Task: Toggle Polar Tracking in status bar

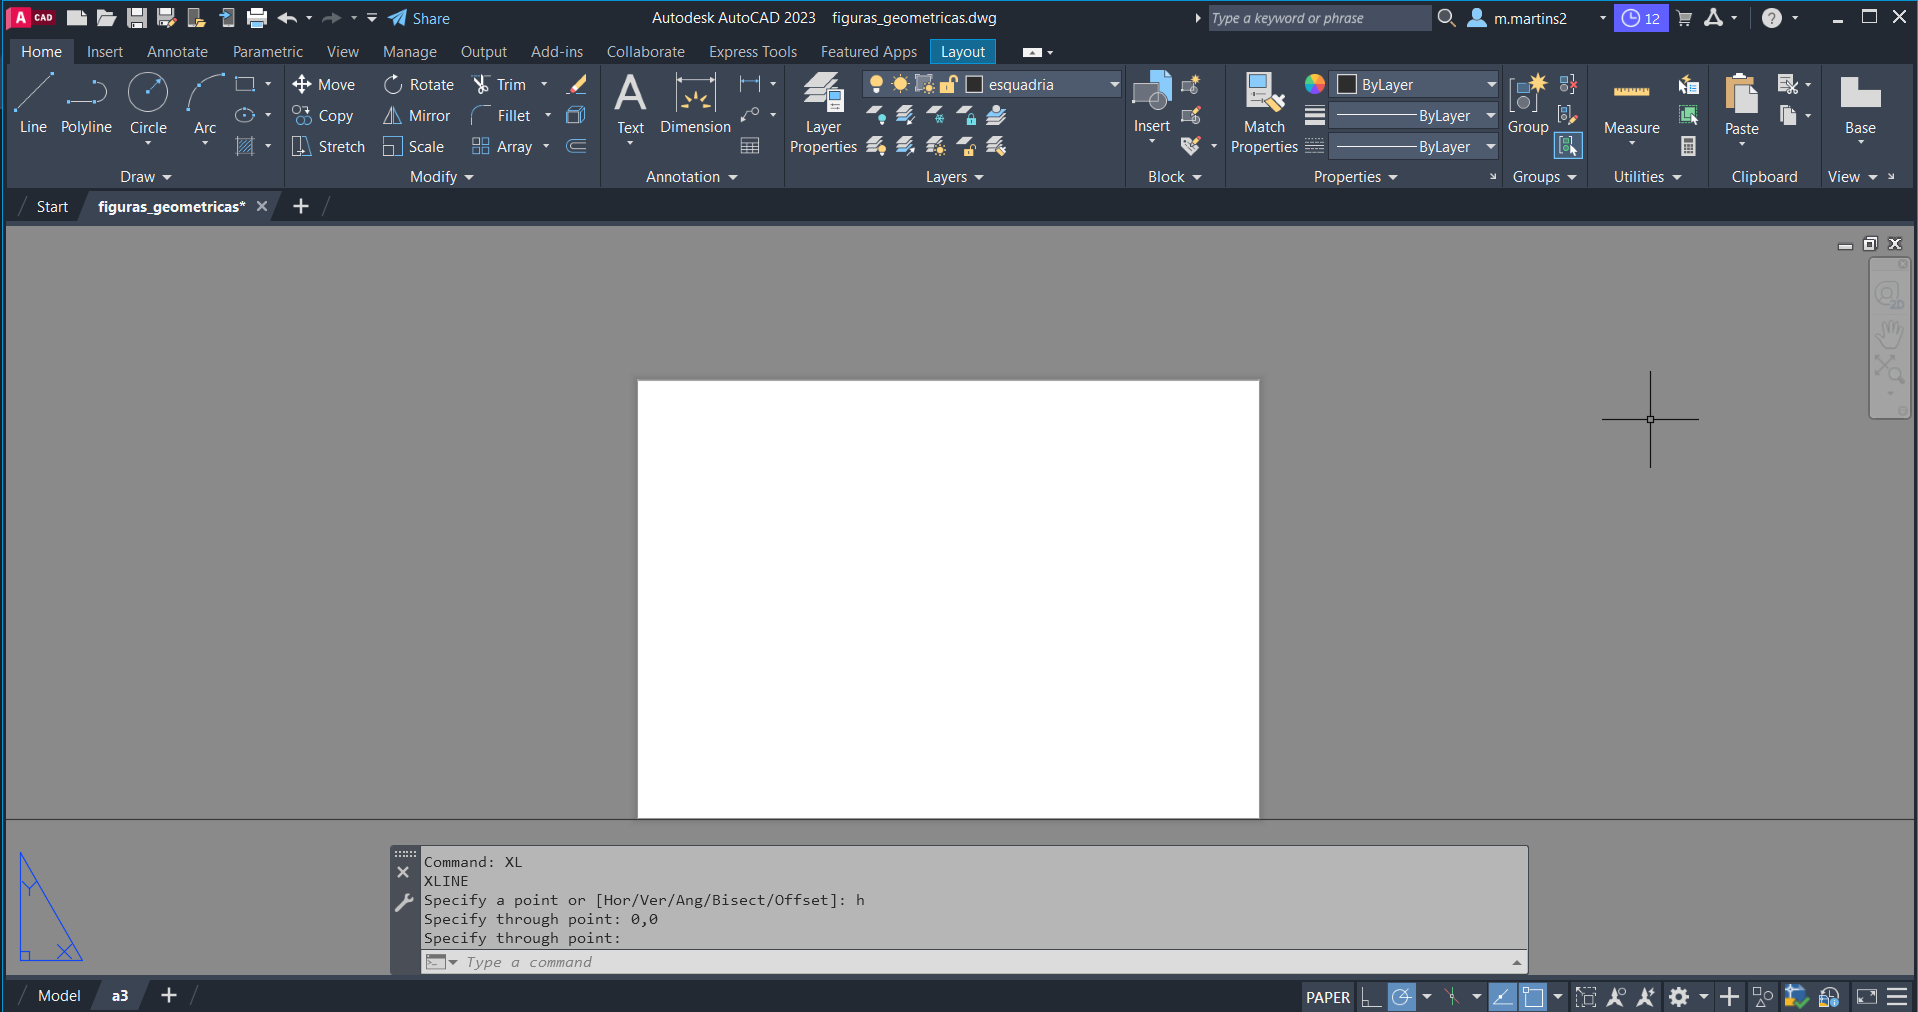Action: click(x=1402, y=997)
